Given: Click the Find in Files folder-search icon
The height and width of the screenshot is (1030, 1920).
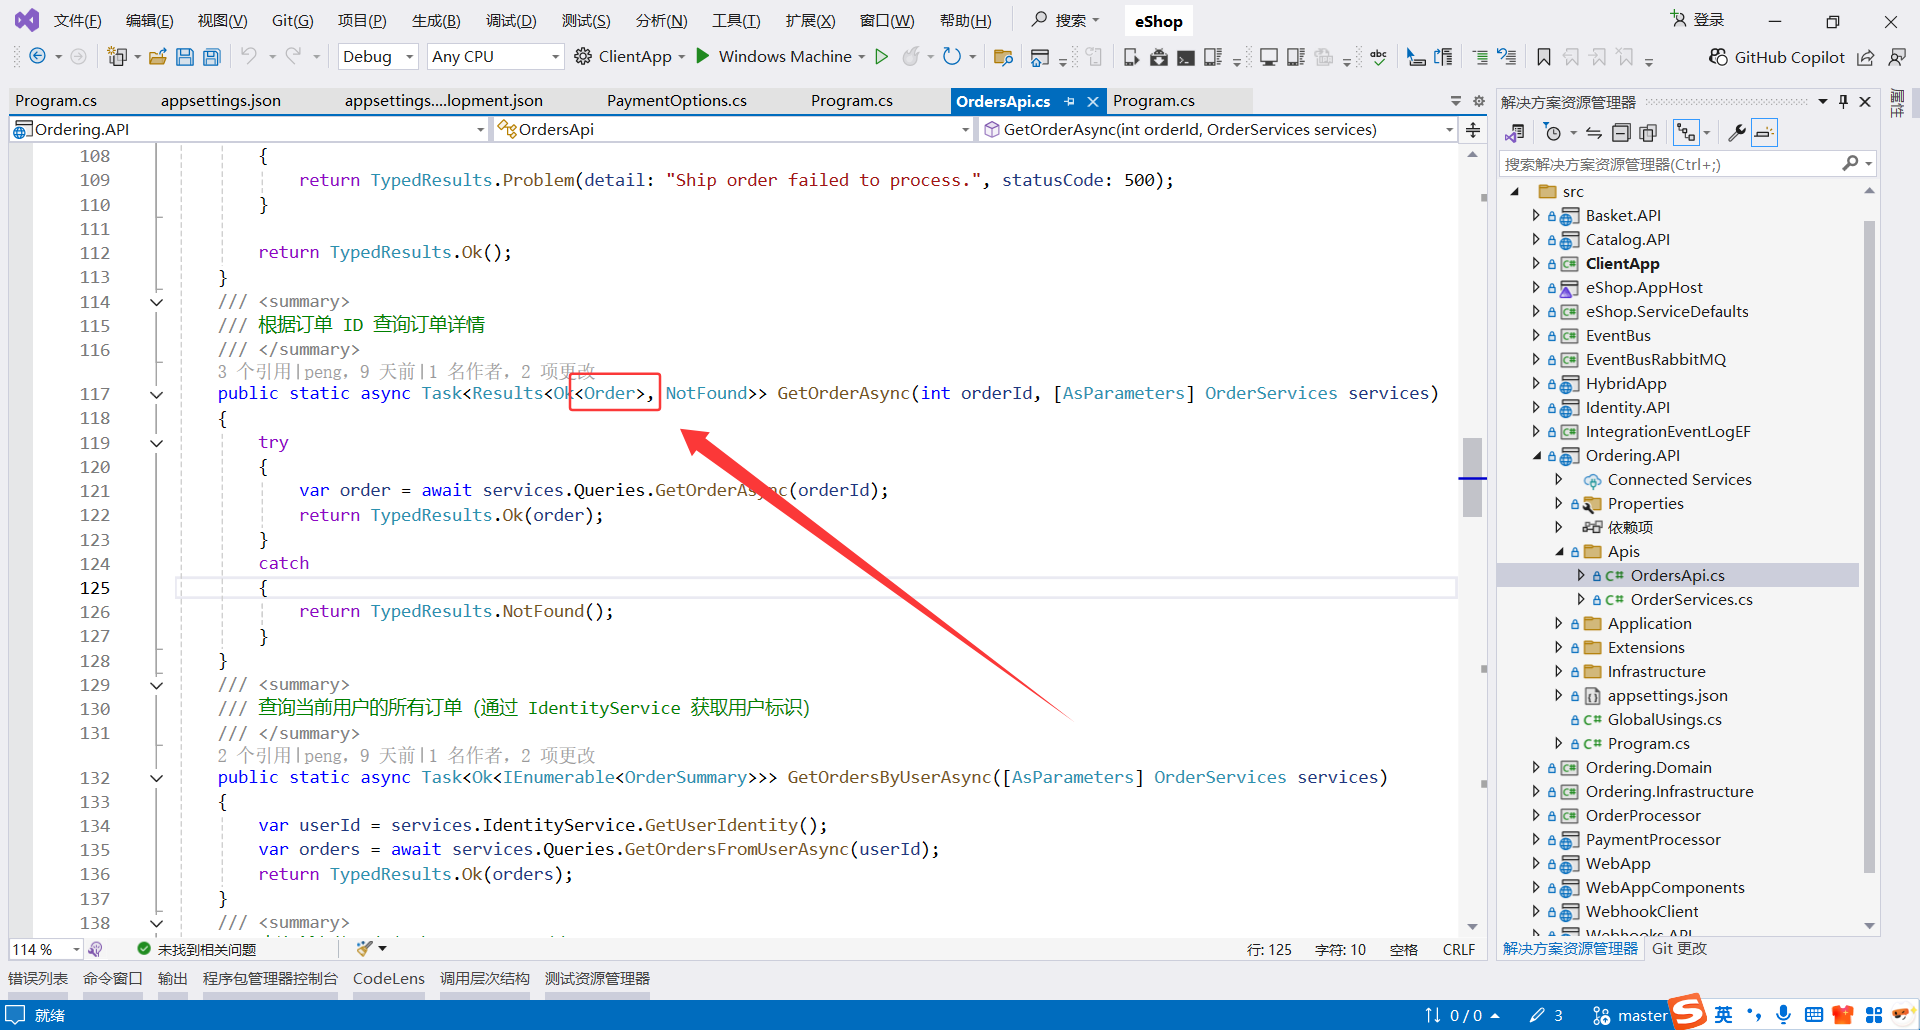Looking at the screenshot, I should (1004, 57).
